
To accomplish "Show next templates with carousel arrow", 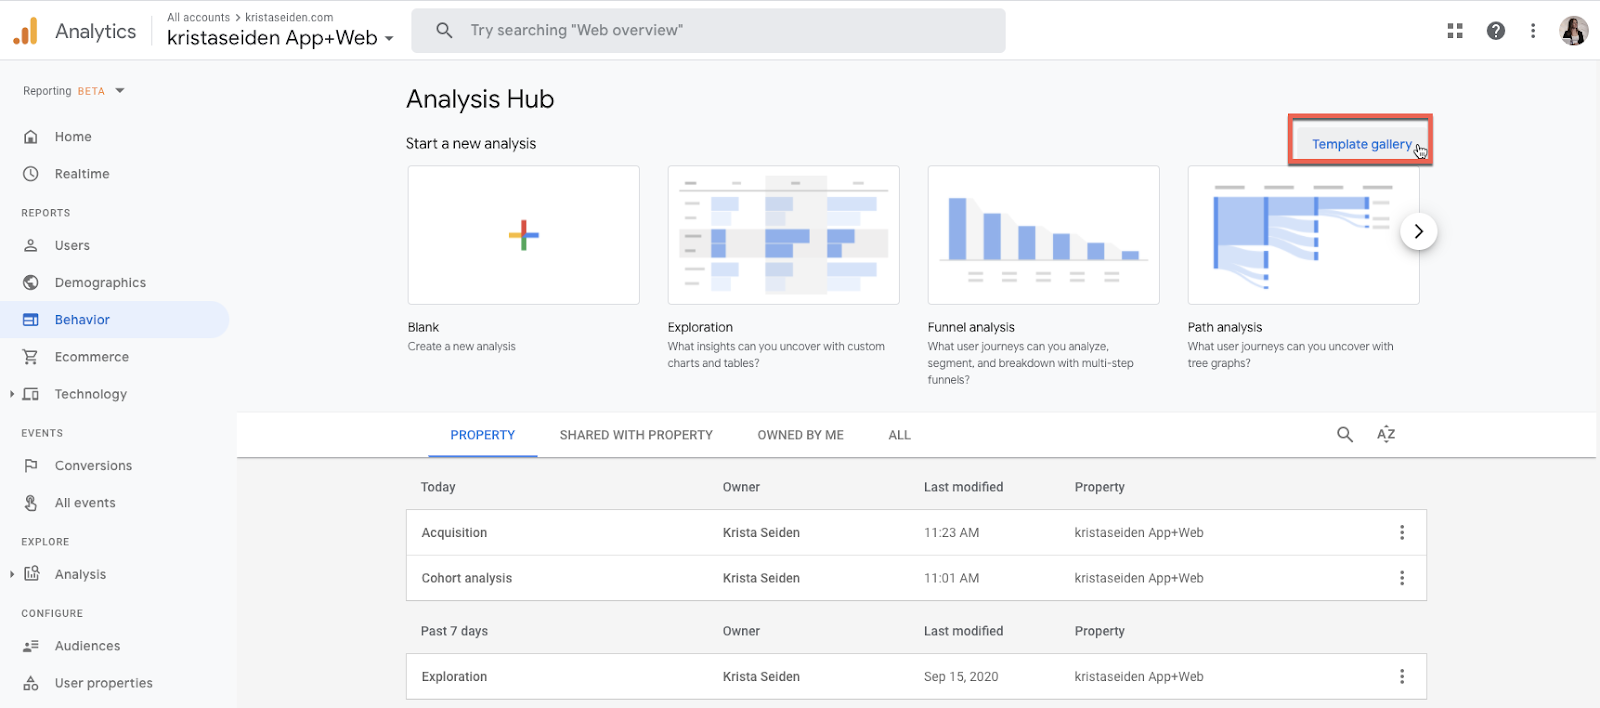I will pyautogui.click(x=1418, y=231).
